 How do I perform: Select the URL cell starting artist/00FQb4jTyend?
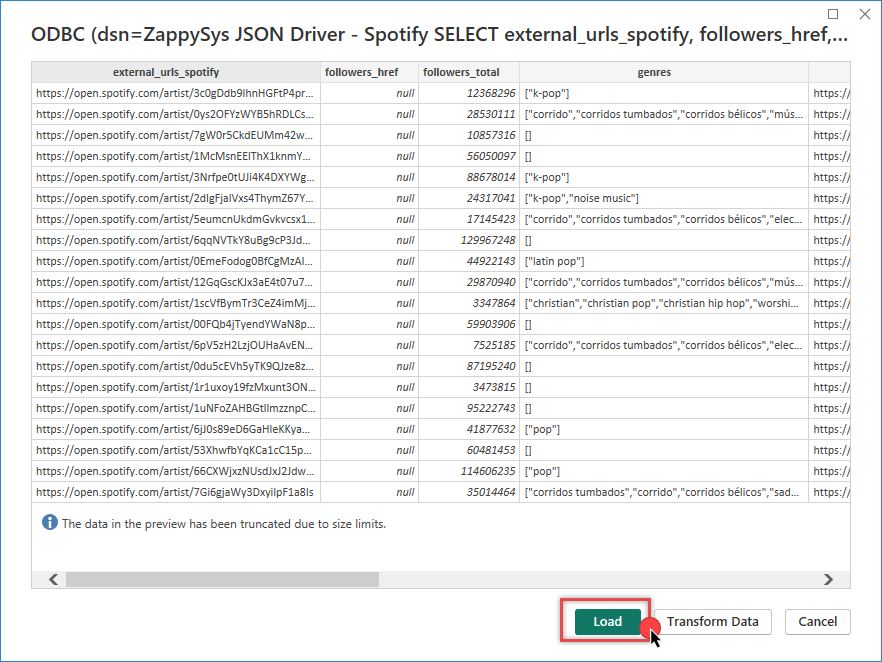(176, 324)
